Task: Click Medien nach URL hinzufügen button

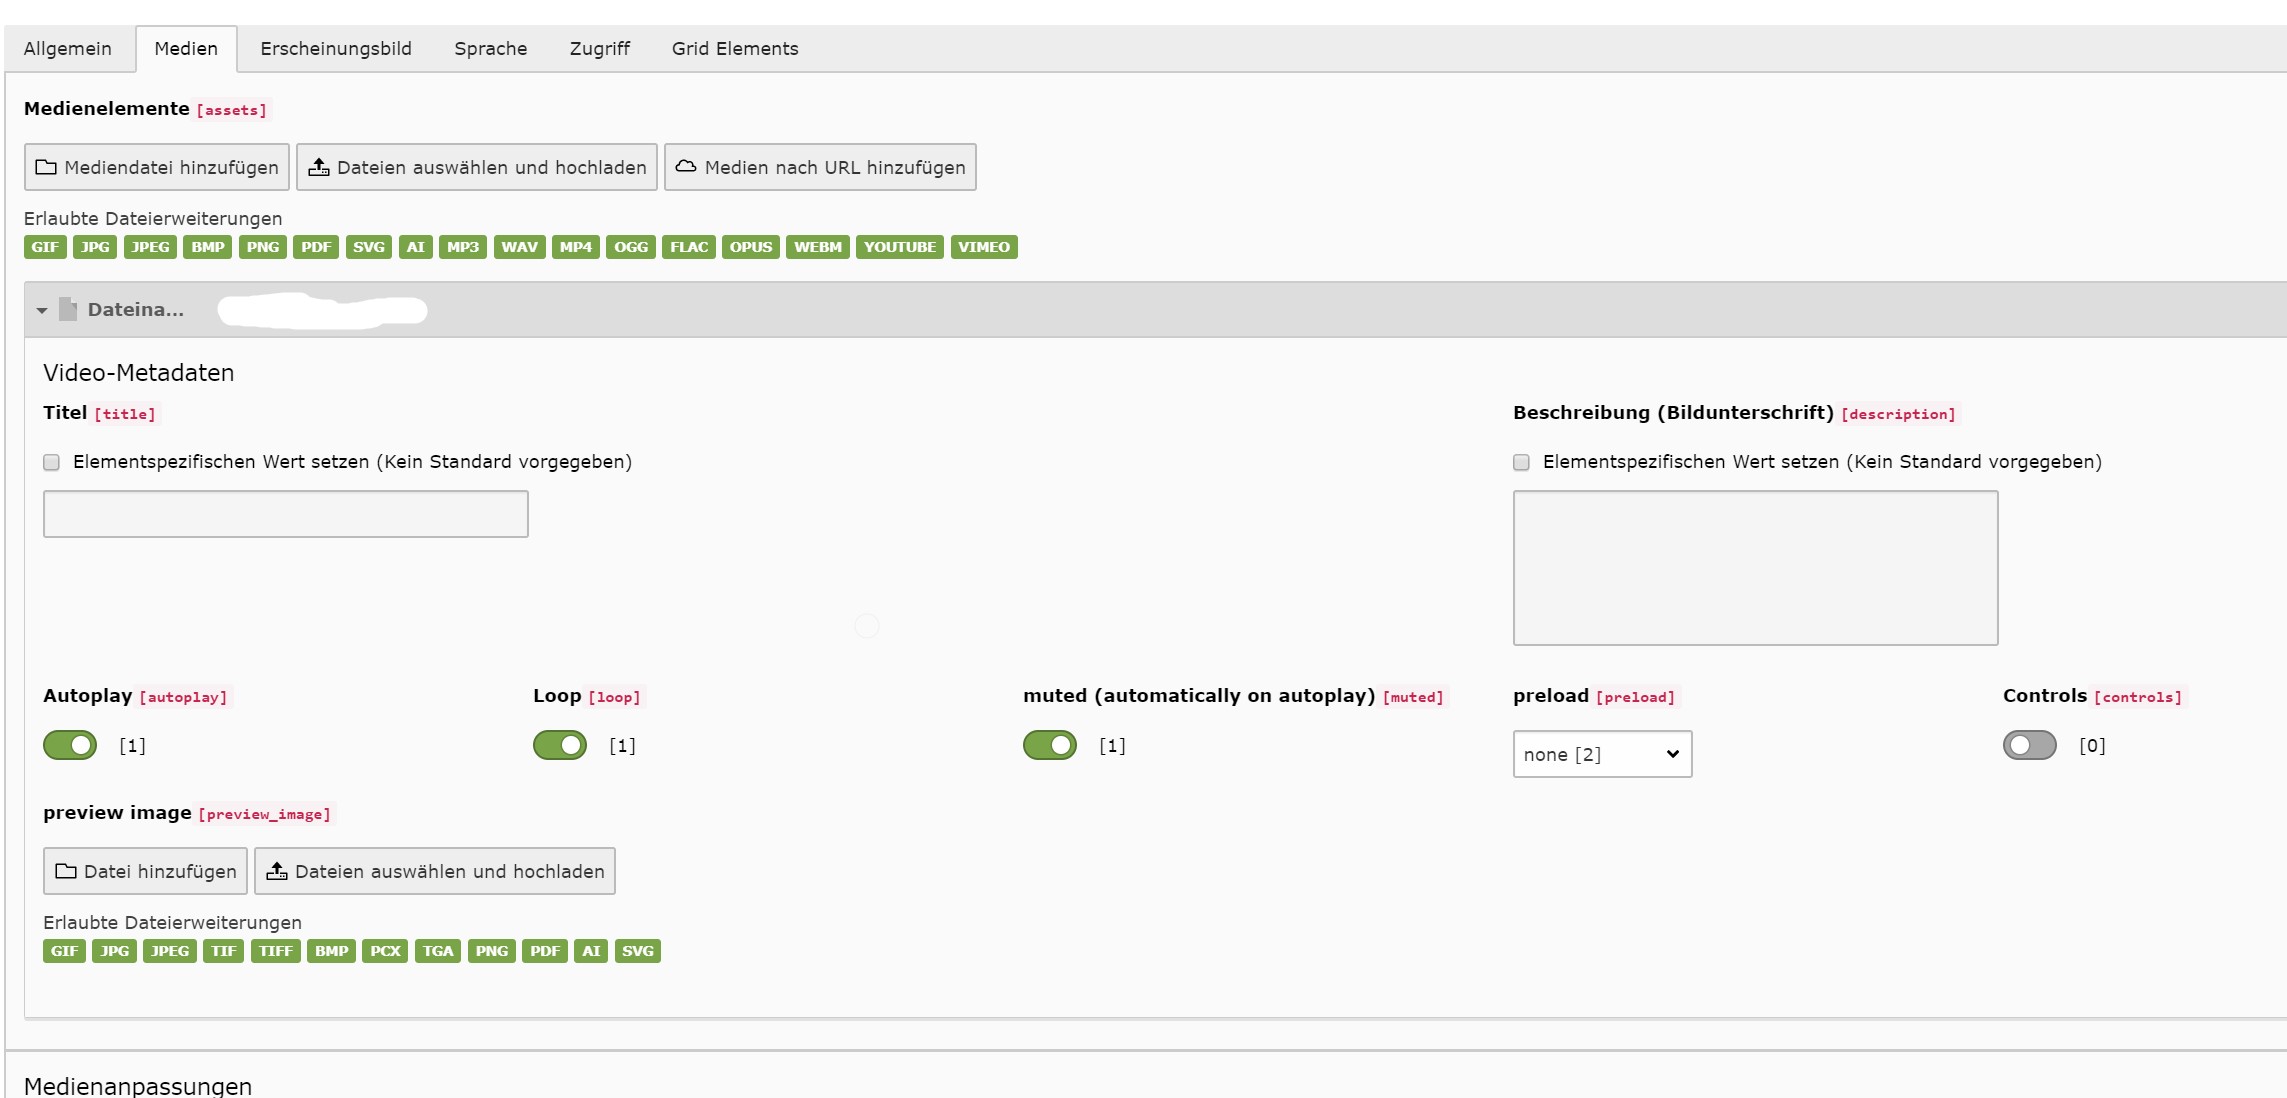Action: [x=820, y=167]
